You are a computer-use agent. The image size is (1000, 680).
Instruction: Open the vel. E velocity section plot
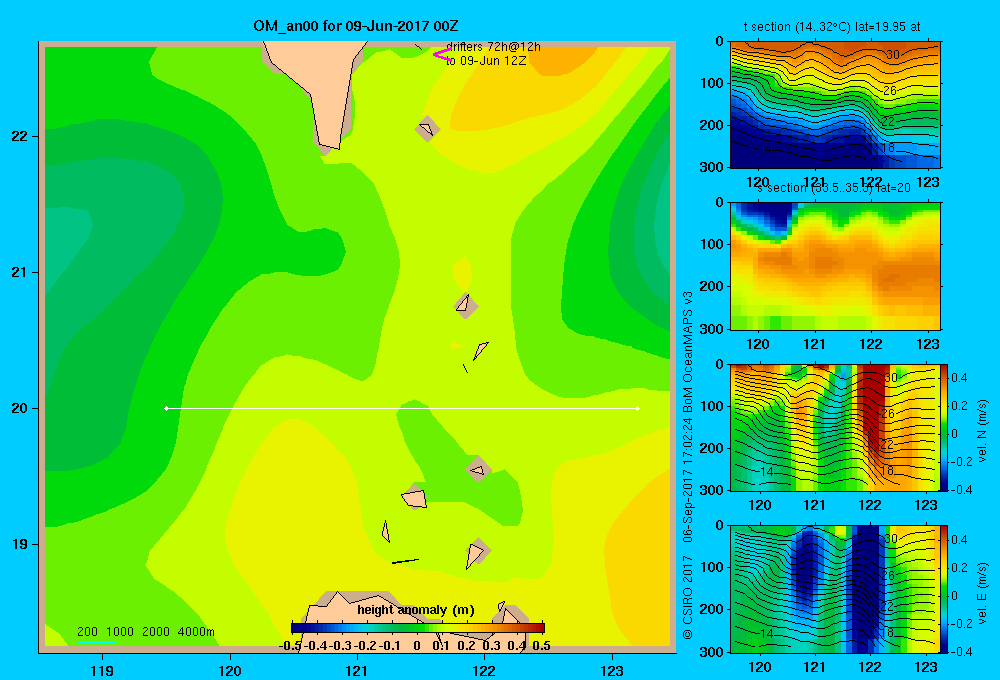pyautogui.click(x=835, y=589)
